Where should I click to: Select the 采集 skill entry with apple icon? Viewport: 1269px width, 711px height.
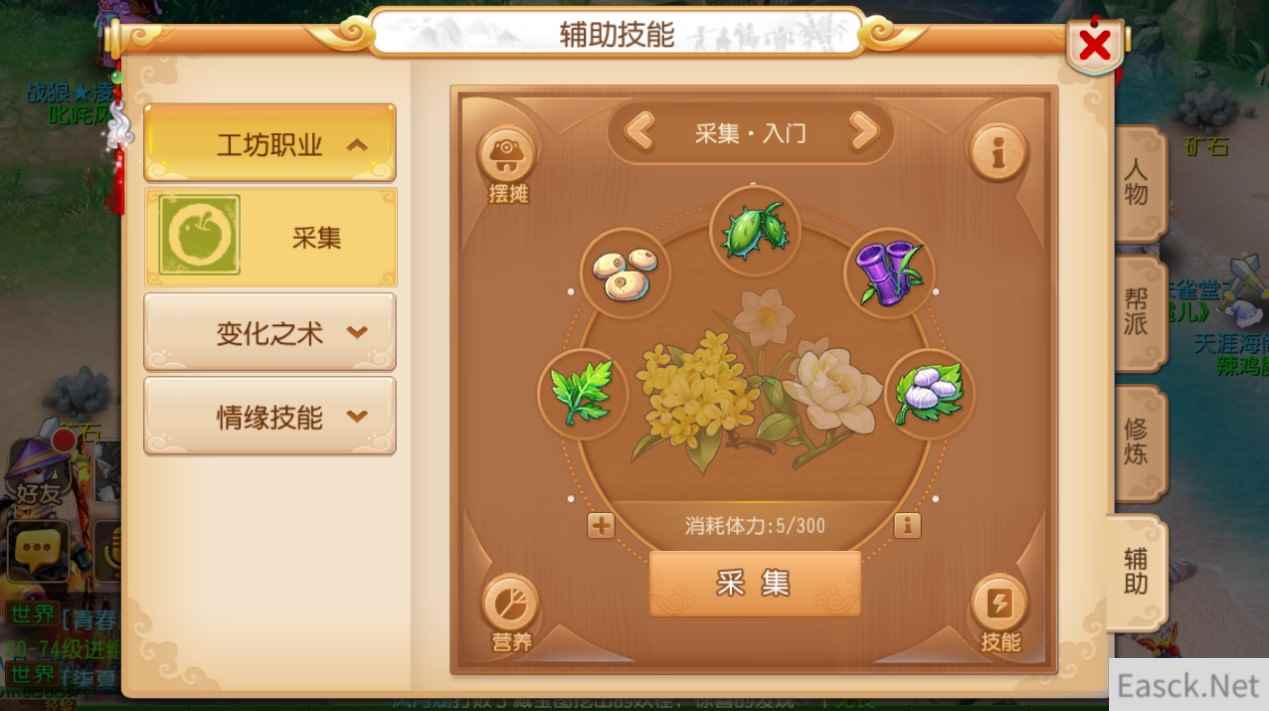tap(270, 236)
